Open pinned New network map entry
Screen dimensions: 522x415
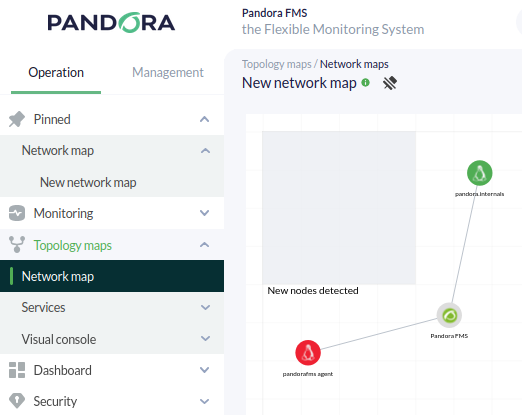88,182
